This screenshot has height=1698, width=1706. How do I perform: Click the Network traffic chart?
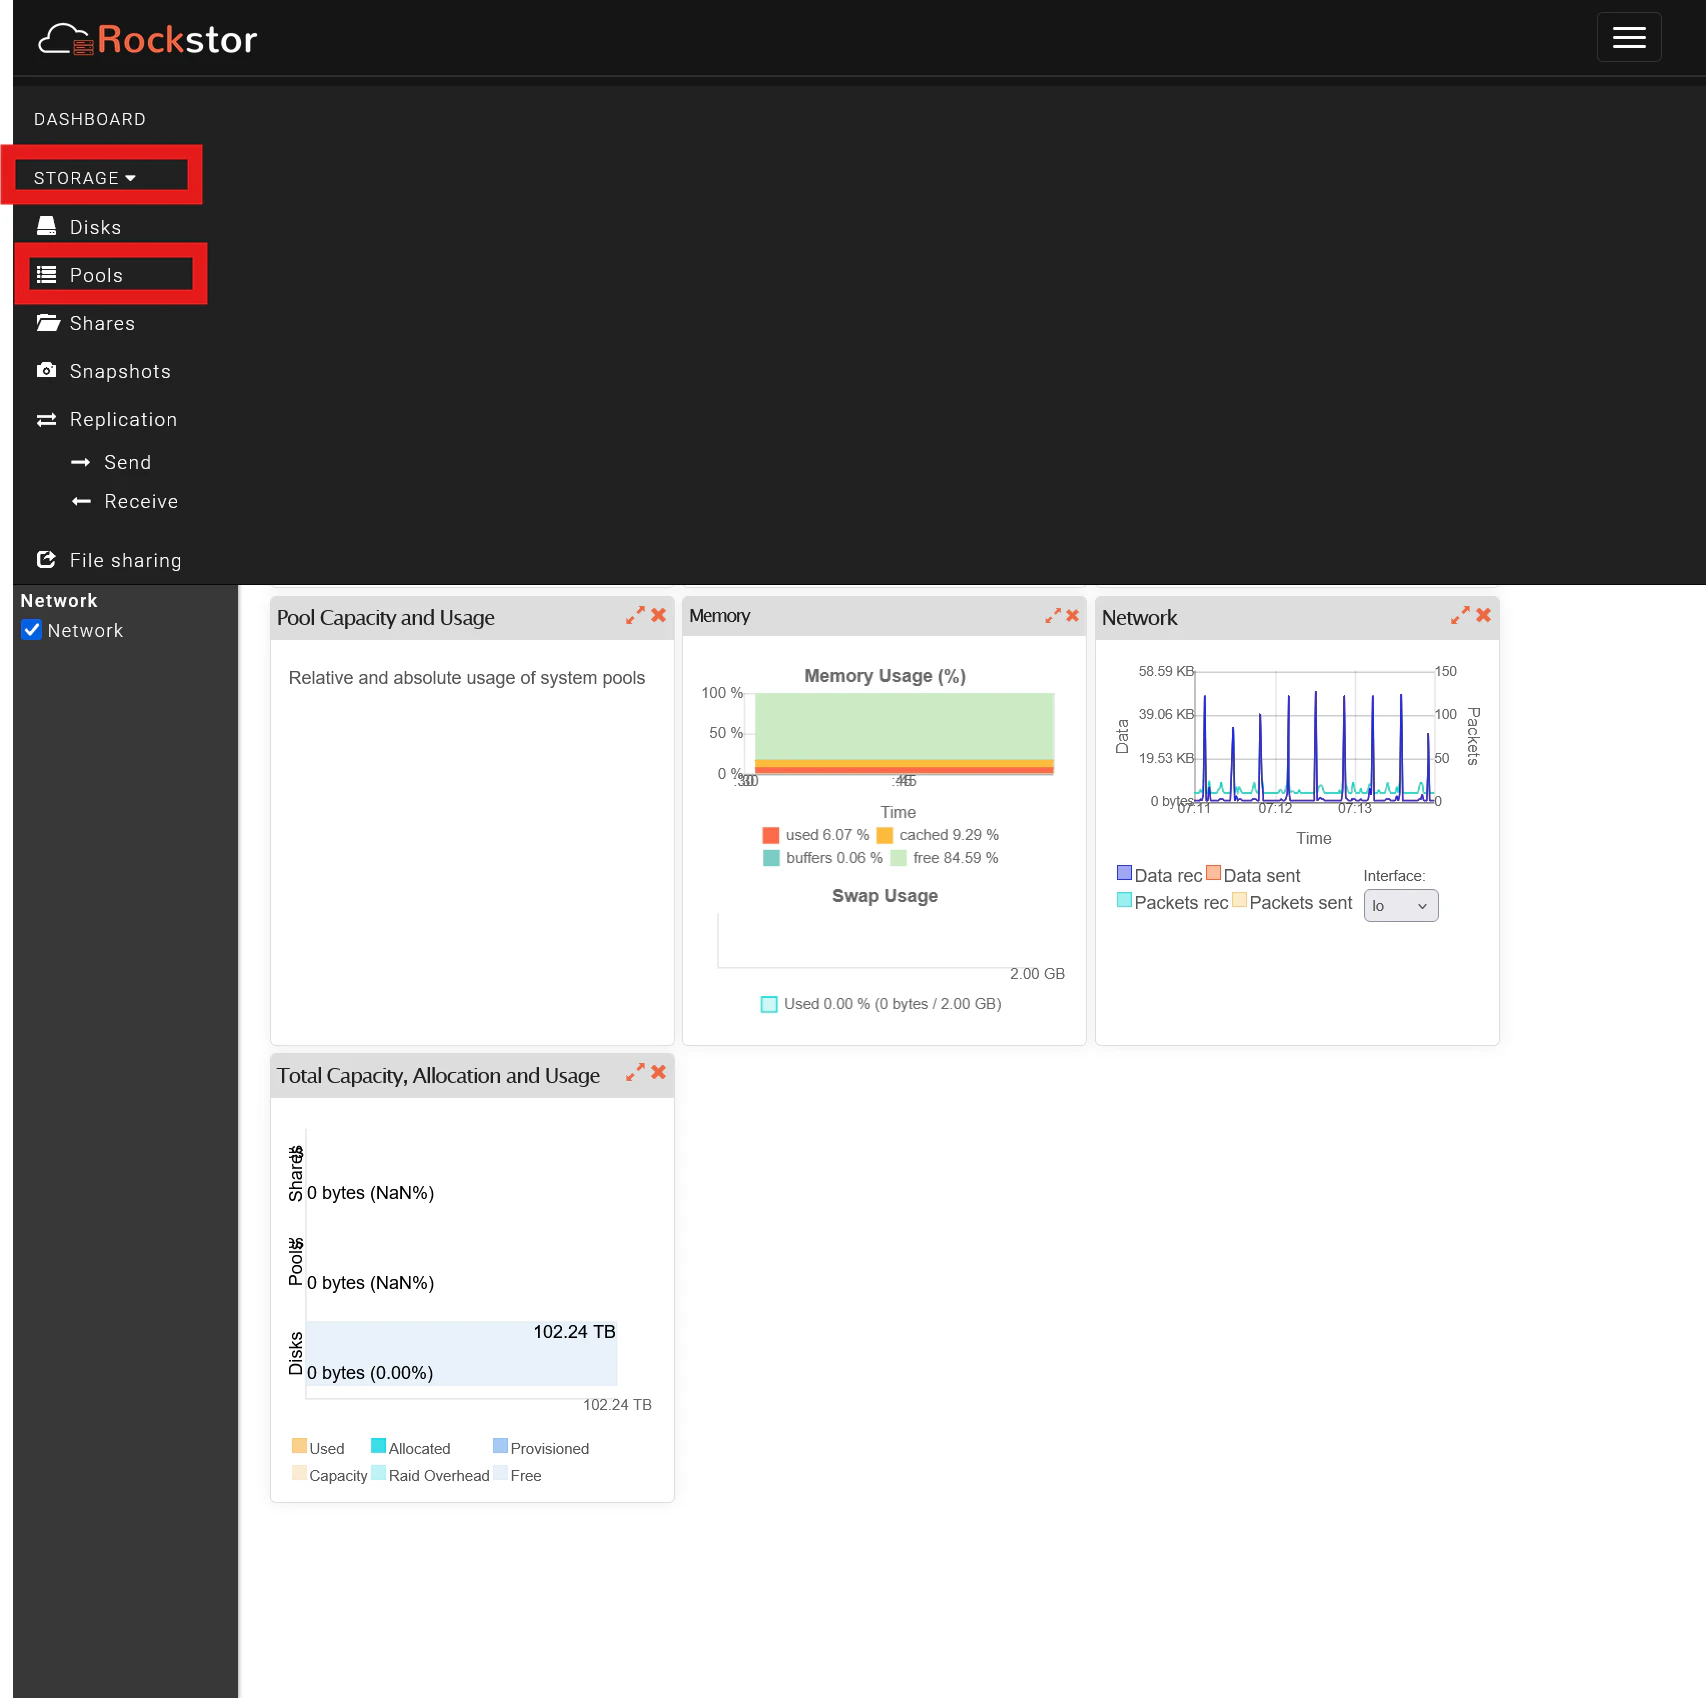click(x=1315, y=736)
